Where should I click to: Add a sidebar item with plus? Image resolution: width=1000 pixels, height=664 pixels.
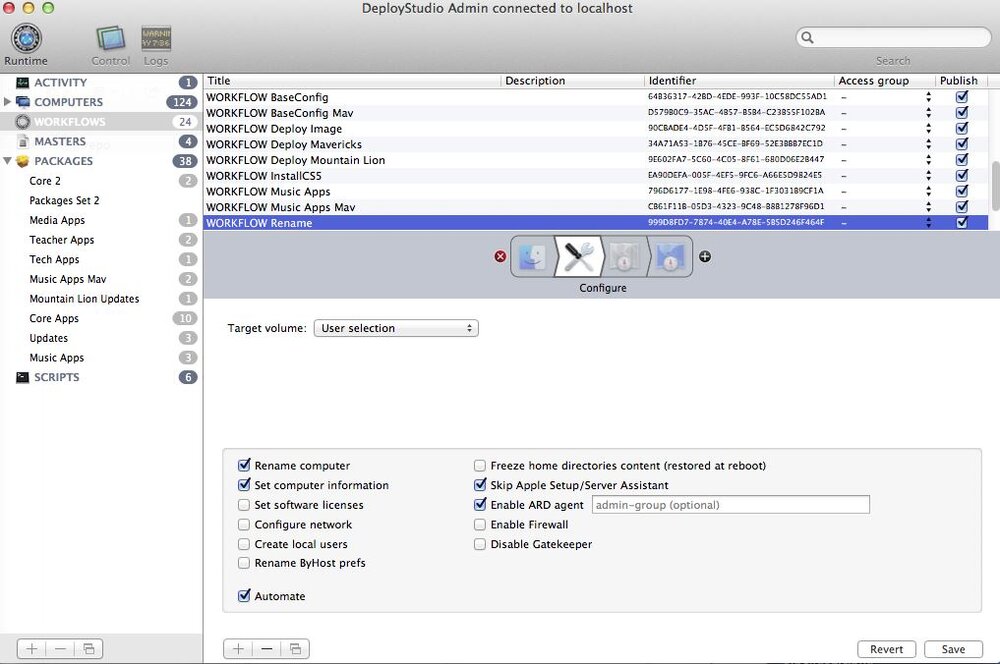pos(31,649)
